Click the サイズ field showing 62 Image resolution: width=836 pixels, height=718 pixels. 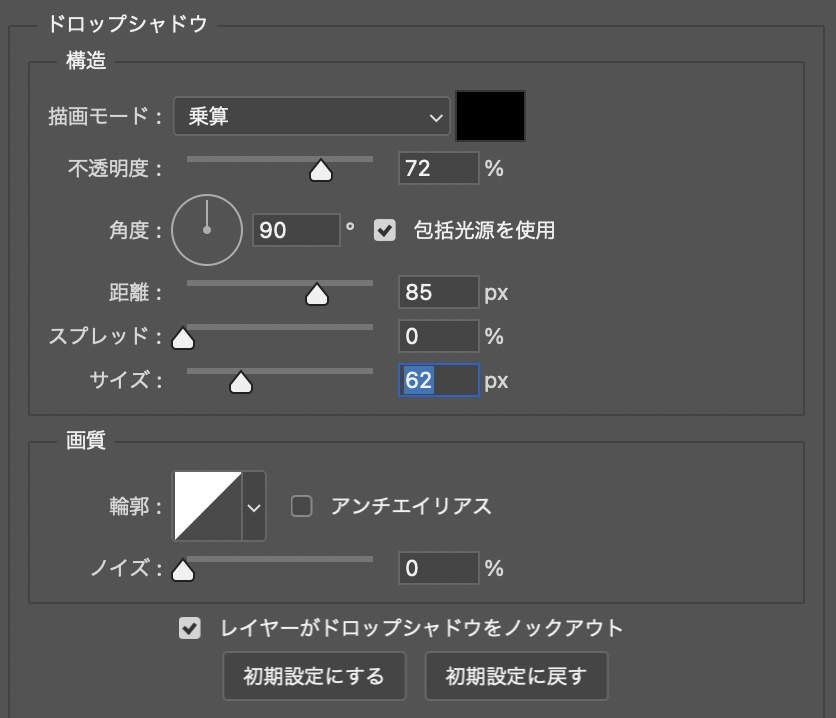tap(438, 381)
